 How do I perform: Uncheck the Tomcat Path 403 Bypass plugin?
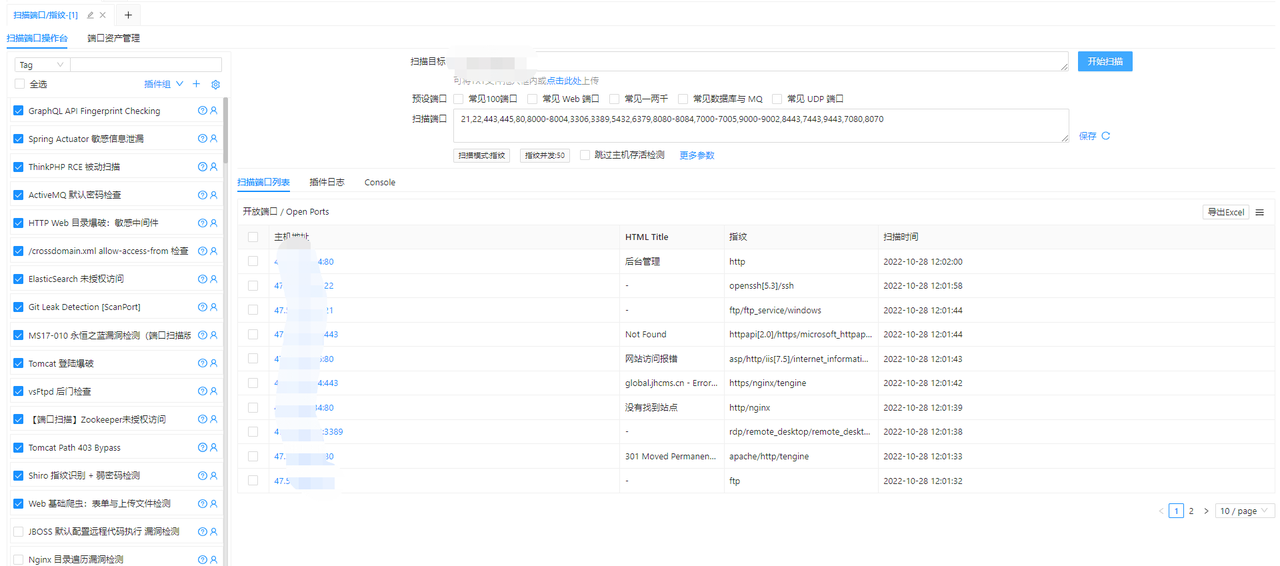tap(19, 448)
